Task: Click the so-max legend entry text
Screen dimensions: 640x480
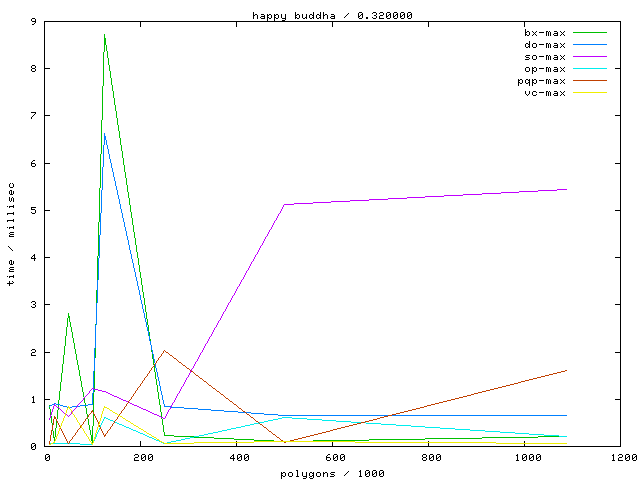Action: pos(545,57)
